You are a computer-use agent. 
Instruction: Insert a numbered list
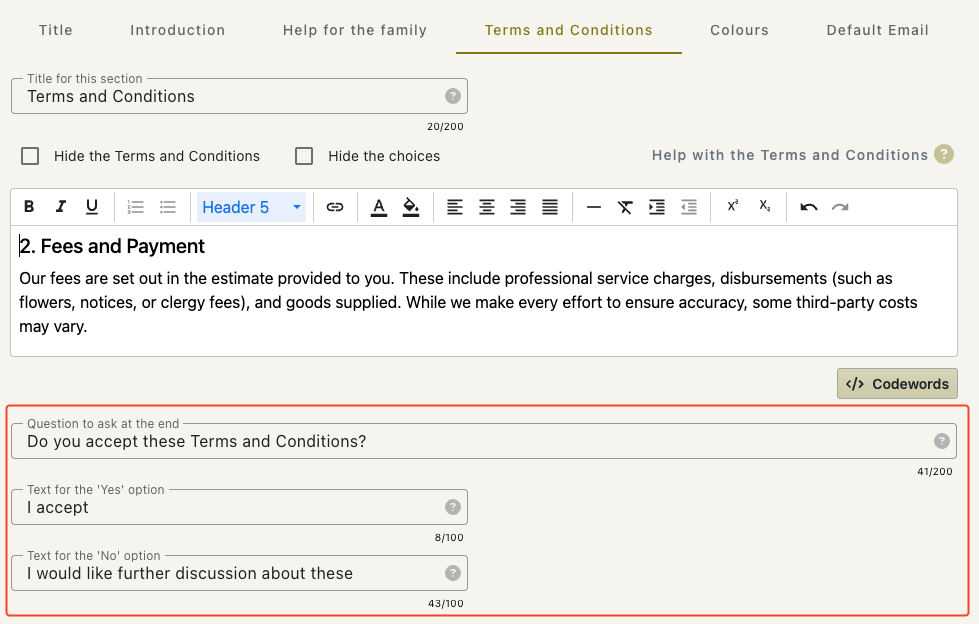pyautogui.click(x=135, y=207)
